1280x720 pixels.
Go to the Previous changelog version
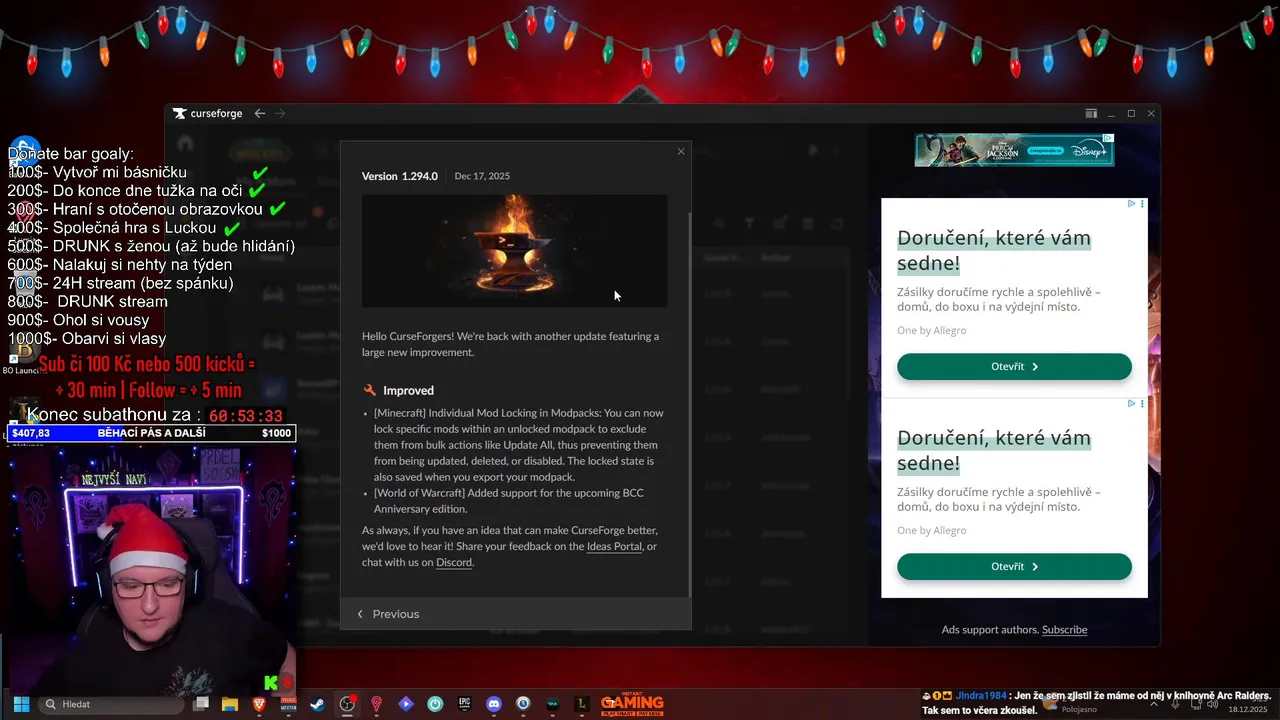click(x=388, y=614)
